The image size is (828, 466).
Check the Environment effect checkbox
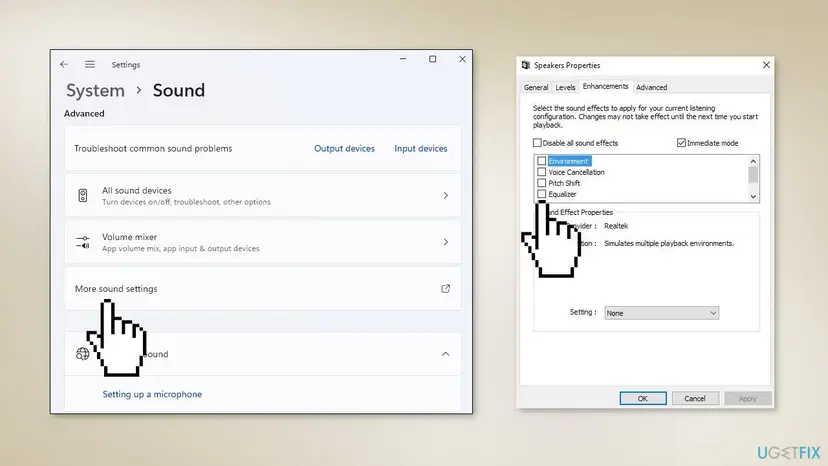tap(541, 161)
